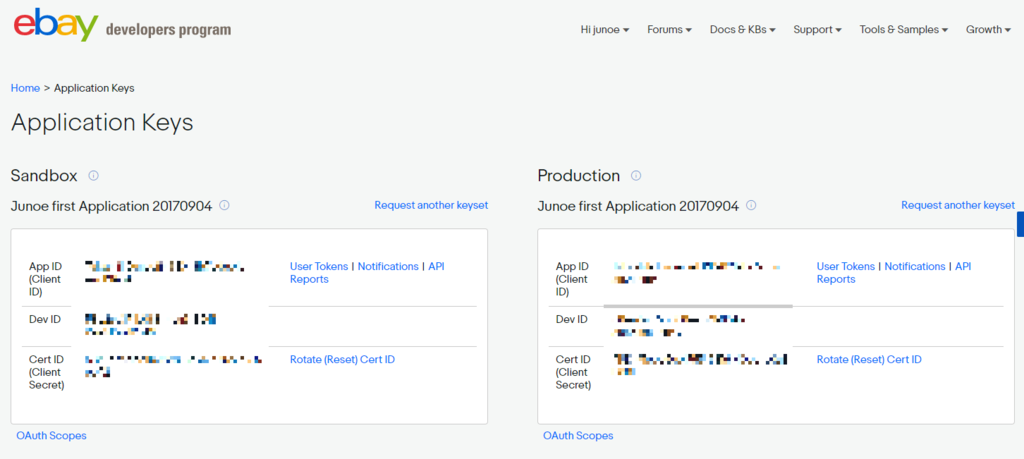Rotate (Reset) the Sandbox Cert ID

tap(342, 360)
